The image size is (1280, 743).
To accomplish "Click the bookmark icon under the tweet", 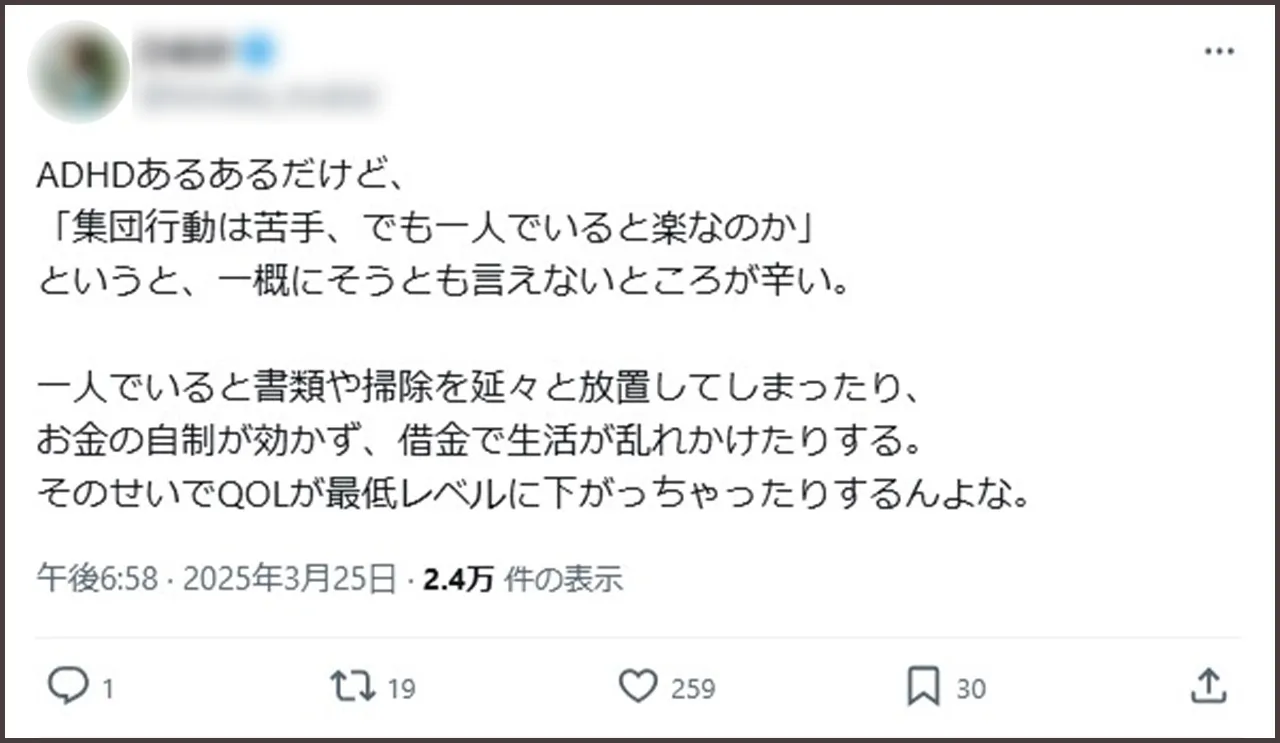I will (x=924, y=687).
